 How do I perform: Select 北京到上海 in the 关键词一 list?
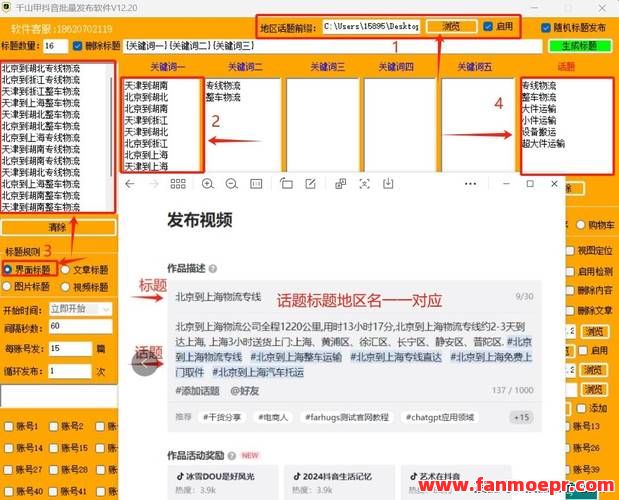(146, 155)
